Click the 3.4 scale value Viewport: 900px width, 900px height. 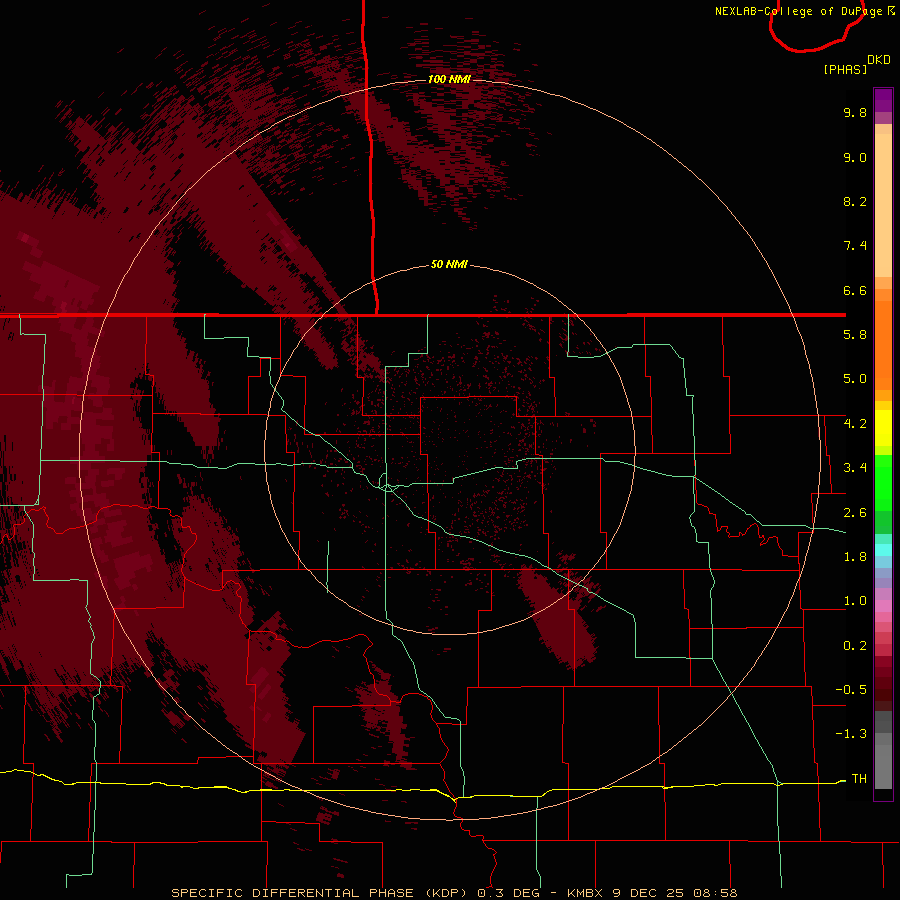(x=855, y=468)
